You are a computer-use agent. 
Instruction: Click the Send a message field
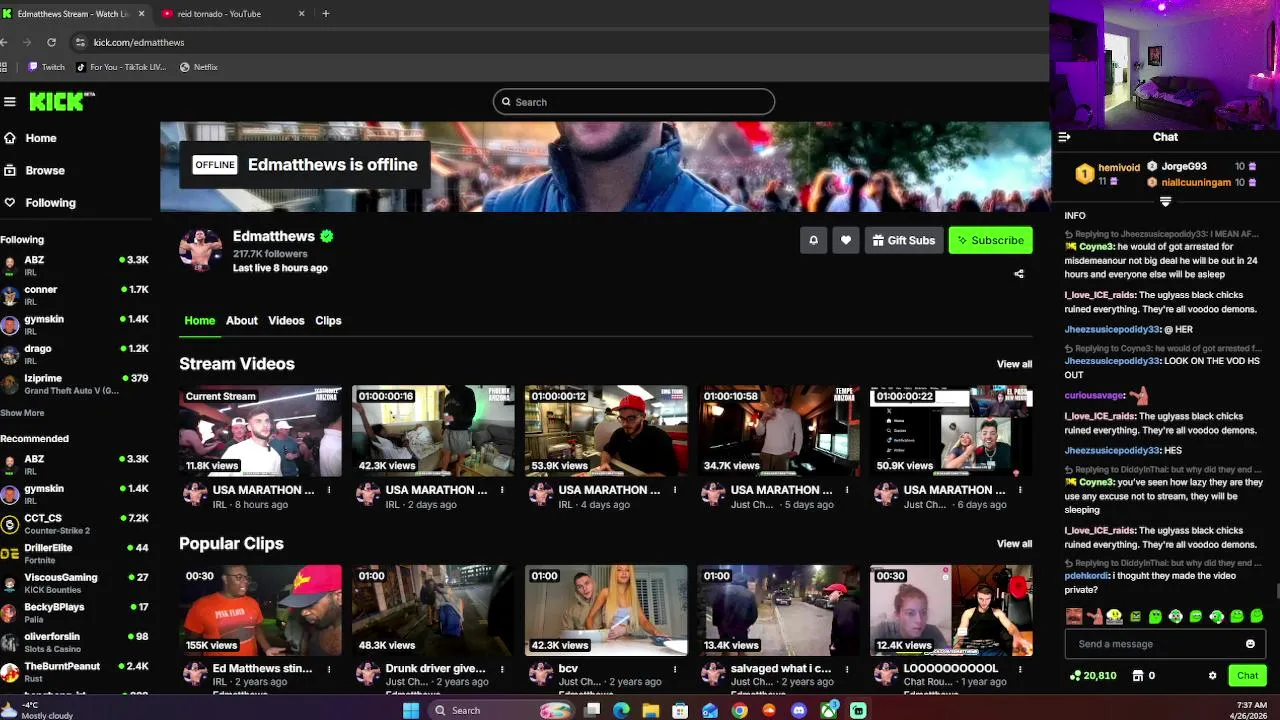pyautogui.click(x=1165, y=644)
